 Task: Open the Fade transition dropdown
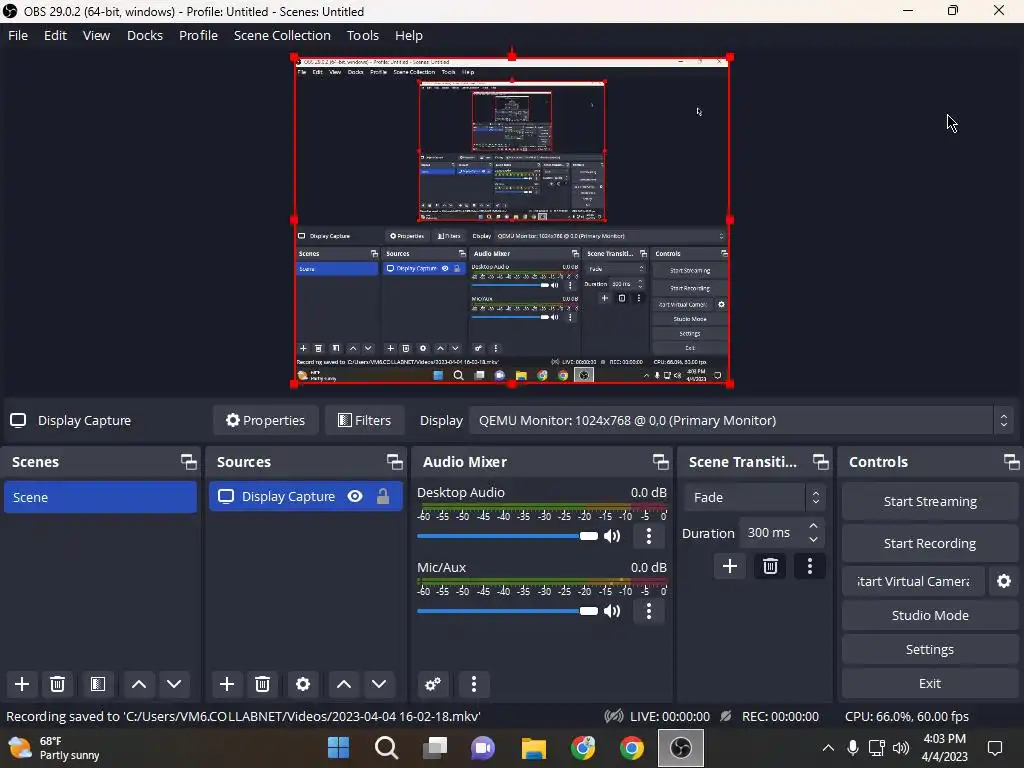756,498
